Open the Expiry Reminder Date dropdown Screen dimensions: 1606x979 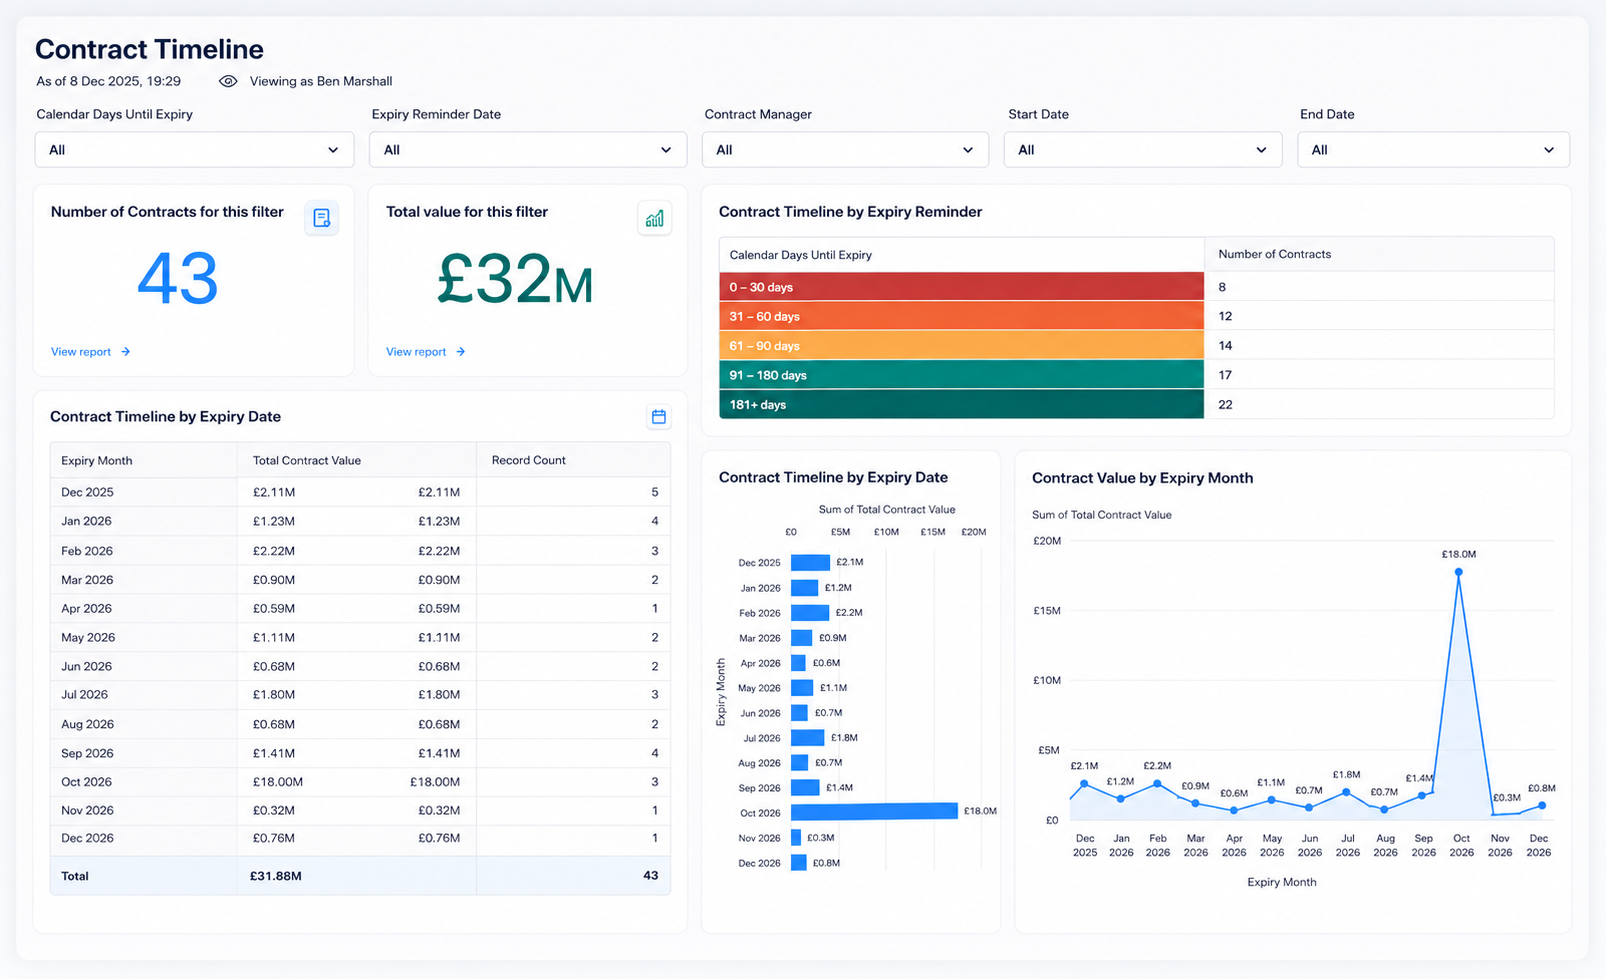pos(528,150)
